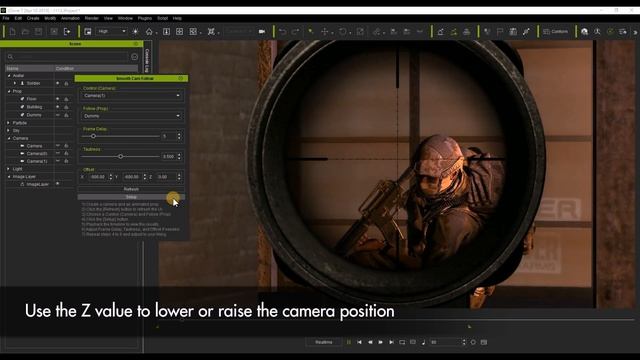Click the music note audio icon
Image resolution: width=640 pixels, height=360 pixels.
pyautogui.click(x=423, y=342)
